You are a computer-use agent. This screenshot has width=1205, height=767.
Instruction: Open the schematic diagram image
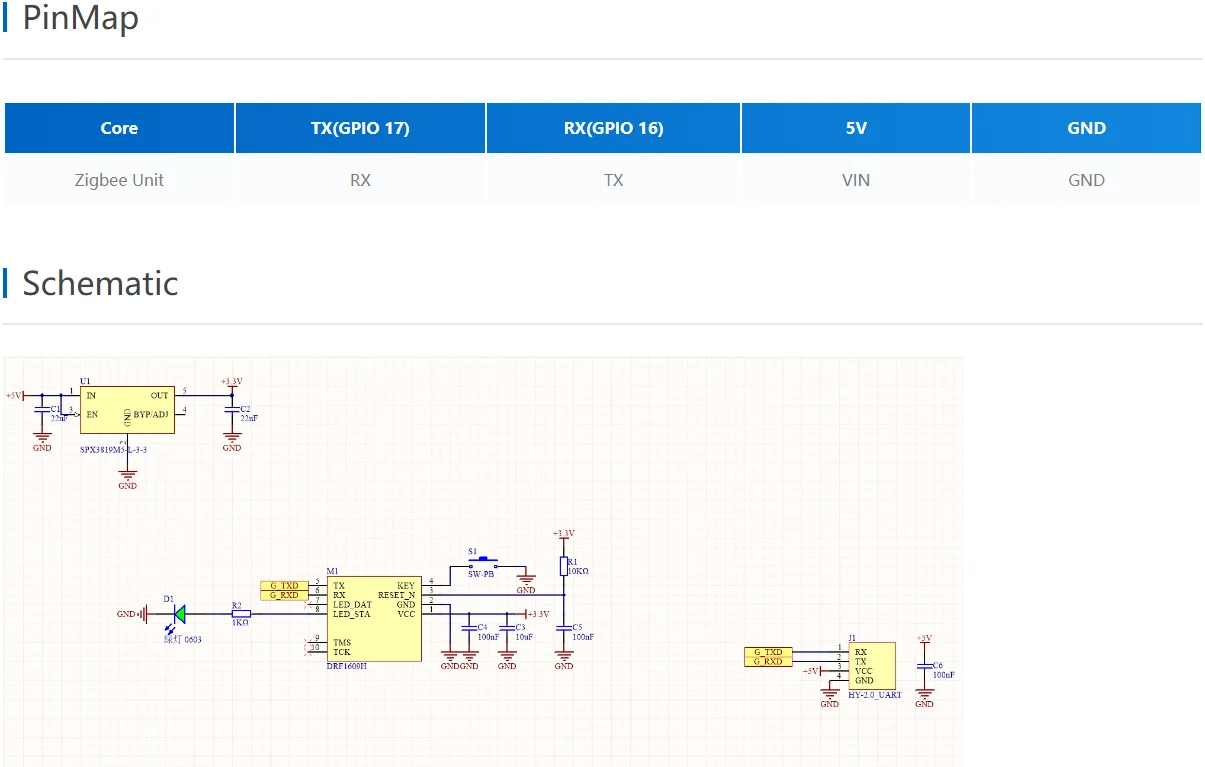click(x=483, y=562)
